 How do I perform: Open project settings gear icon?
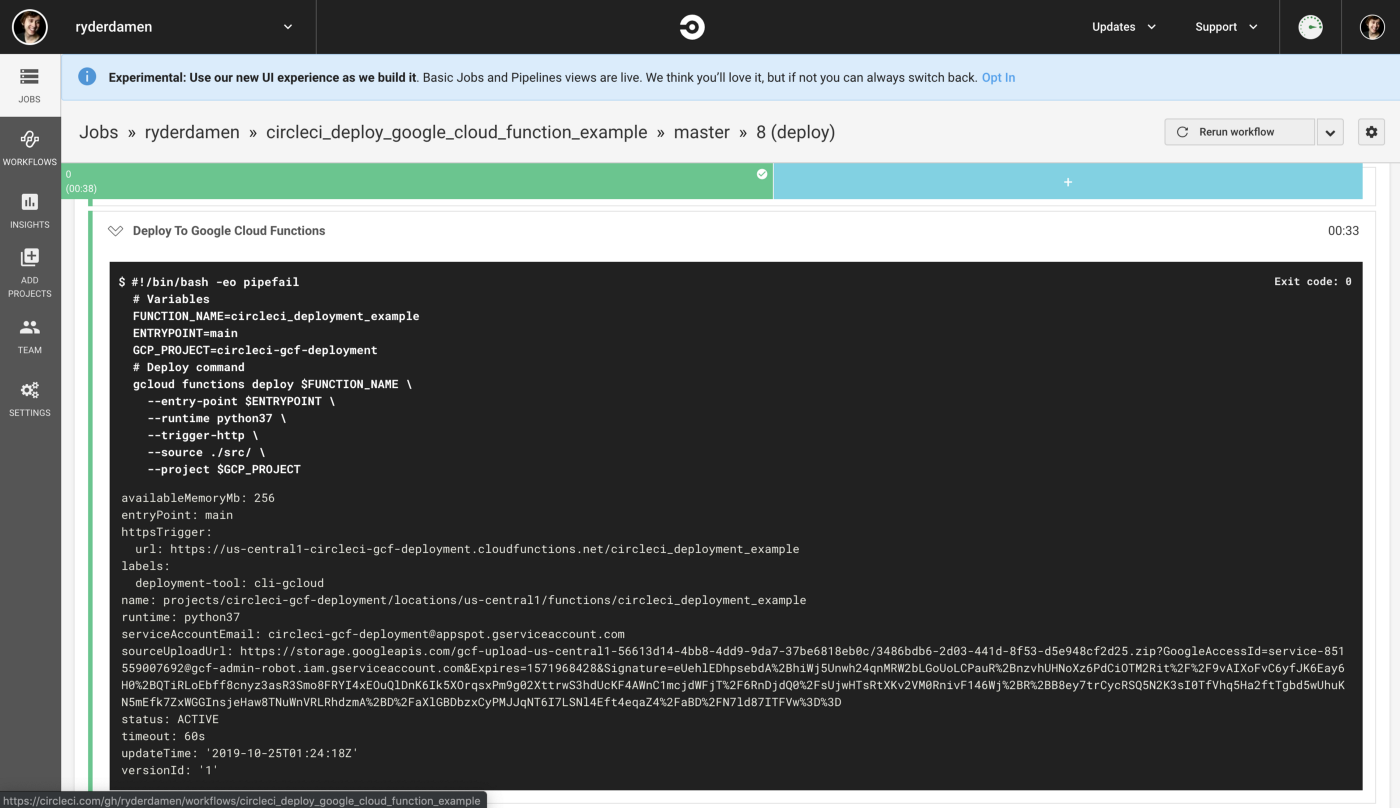coord(1371,132)
